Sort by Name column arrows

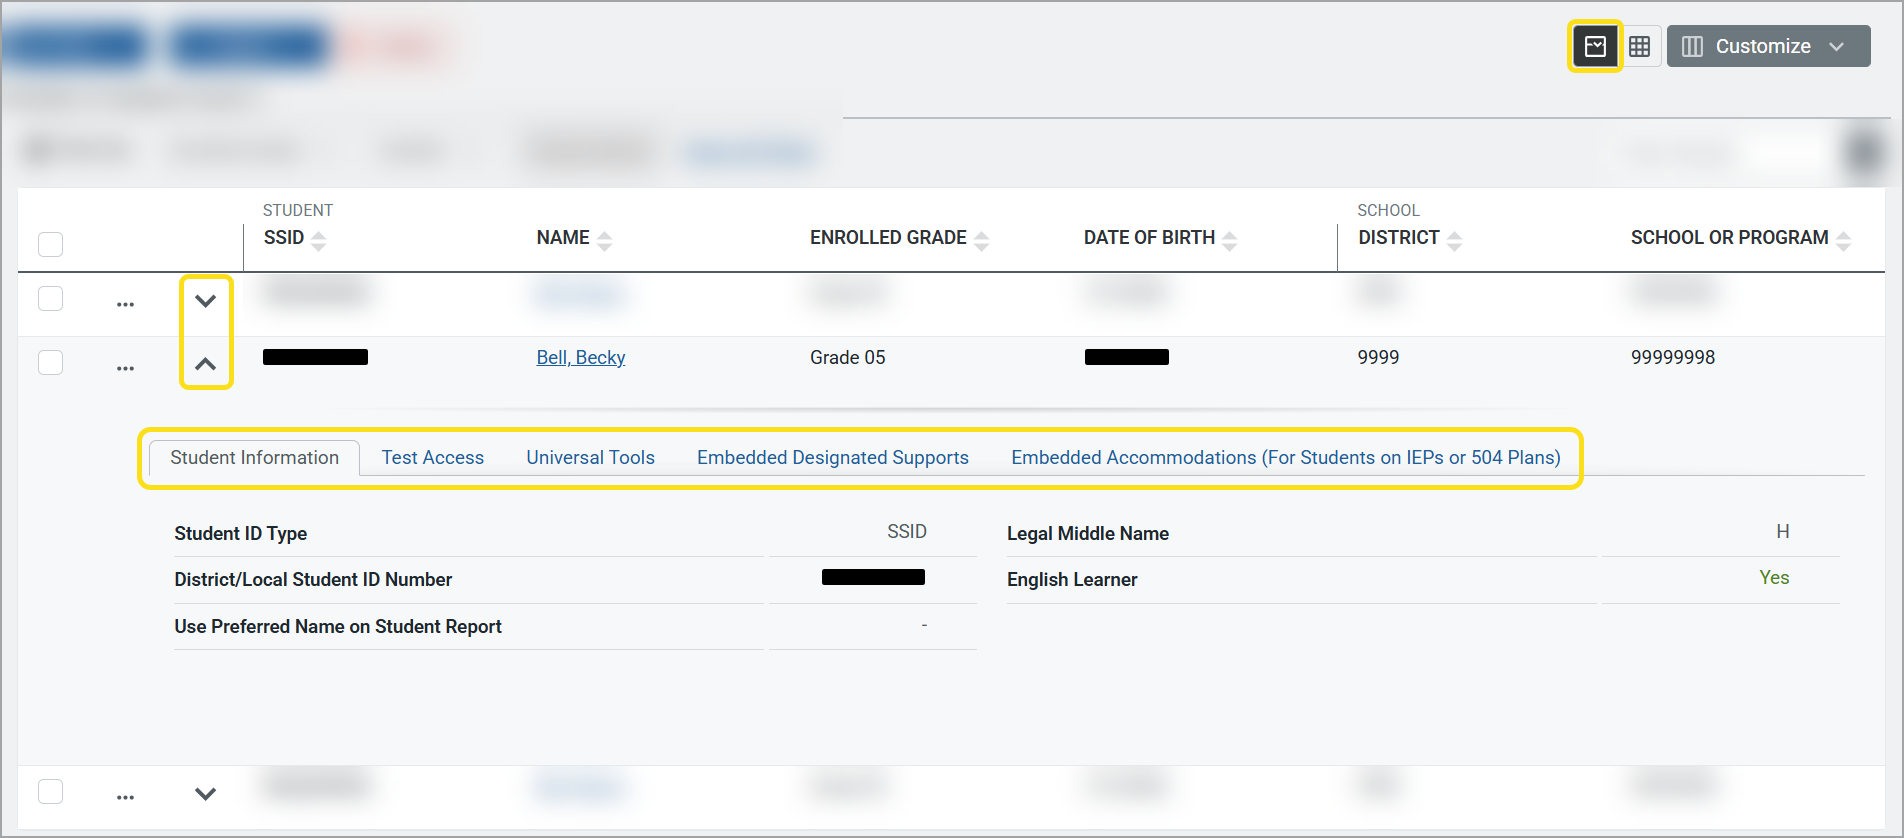(604, 240)
